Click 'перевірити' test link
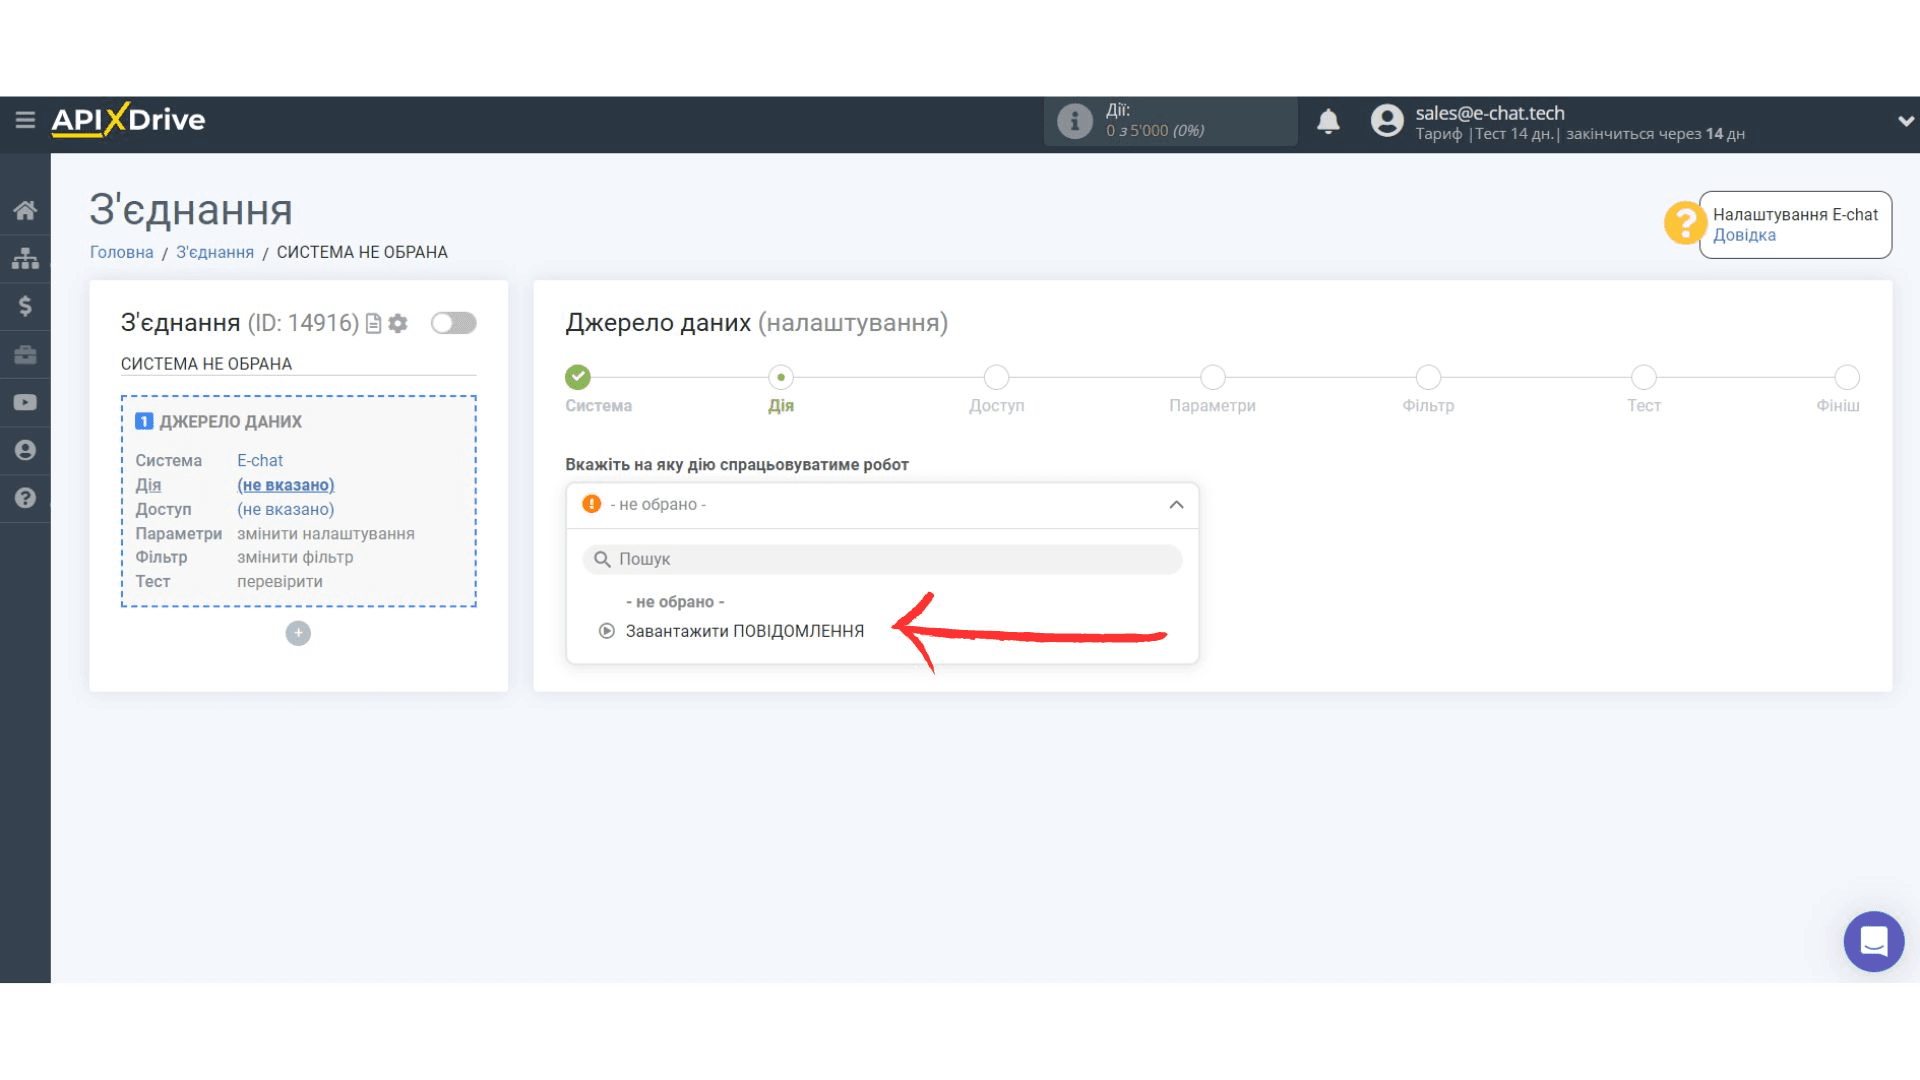Screen dimensions: 1920x1080 click(280, 581)
